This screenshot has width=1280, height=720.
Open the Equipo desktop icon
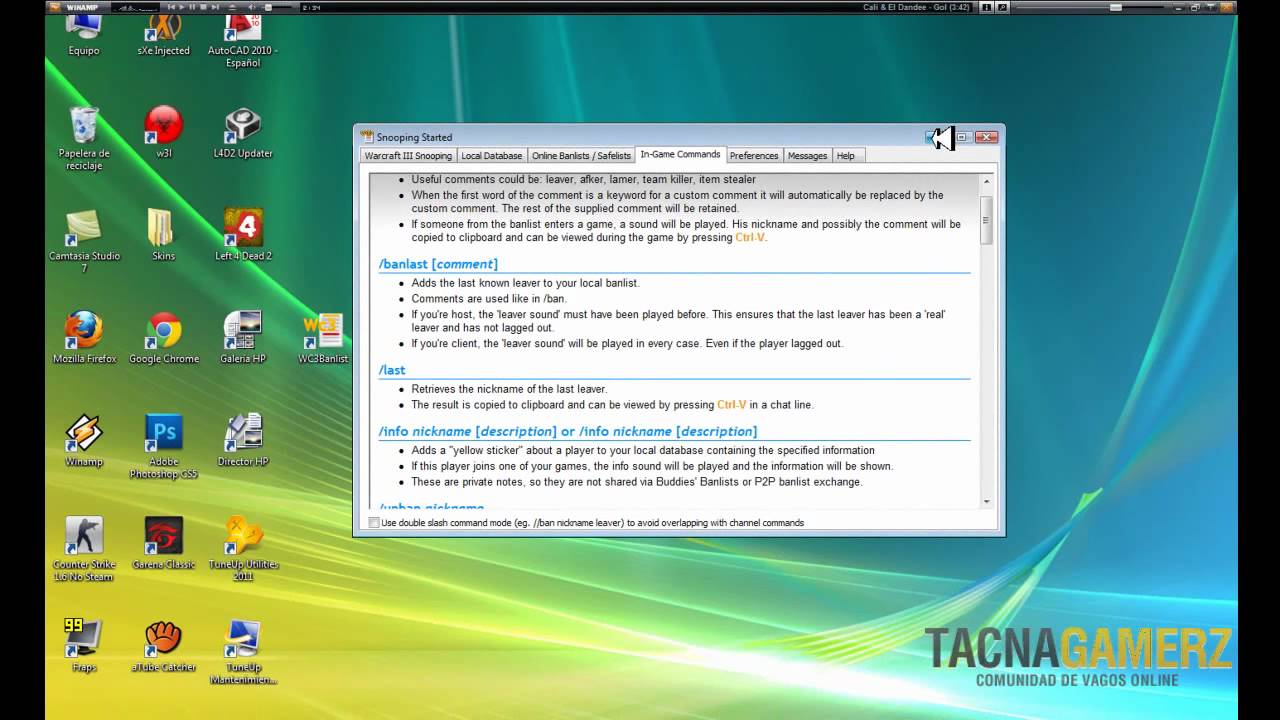click(84, 33)
